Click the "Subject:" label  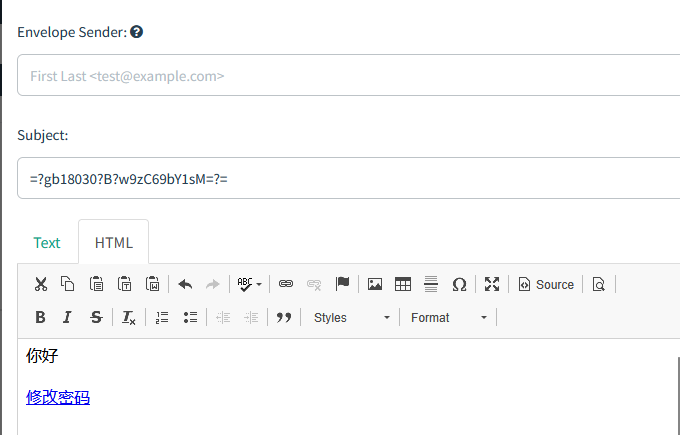[42, 135]
